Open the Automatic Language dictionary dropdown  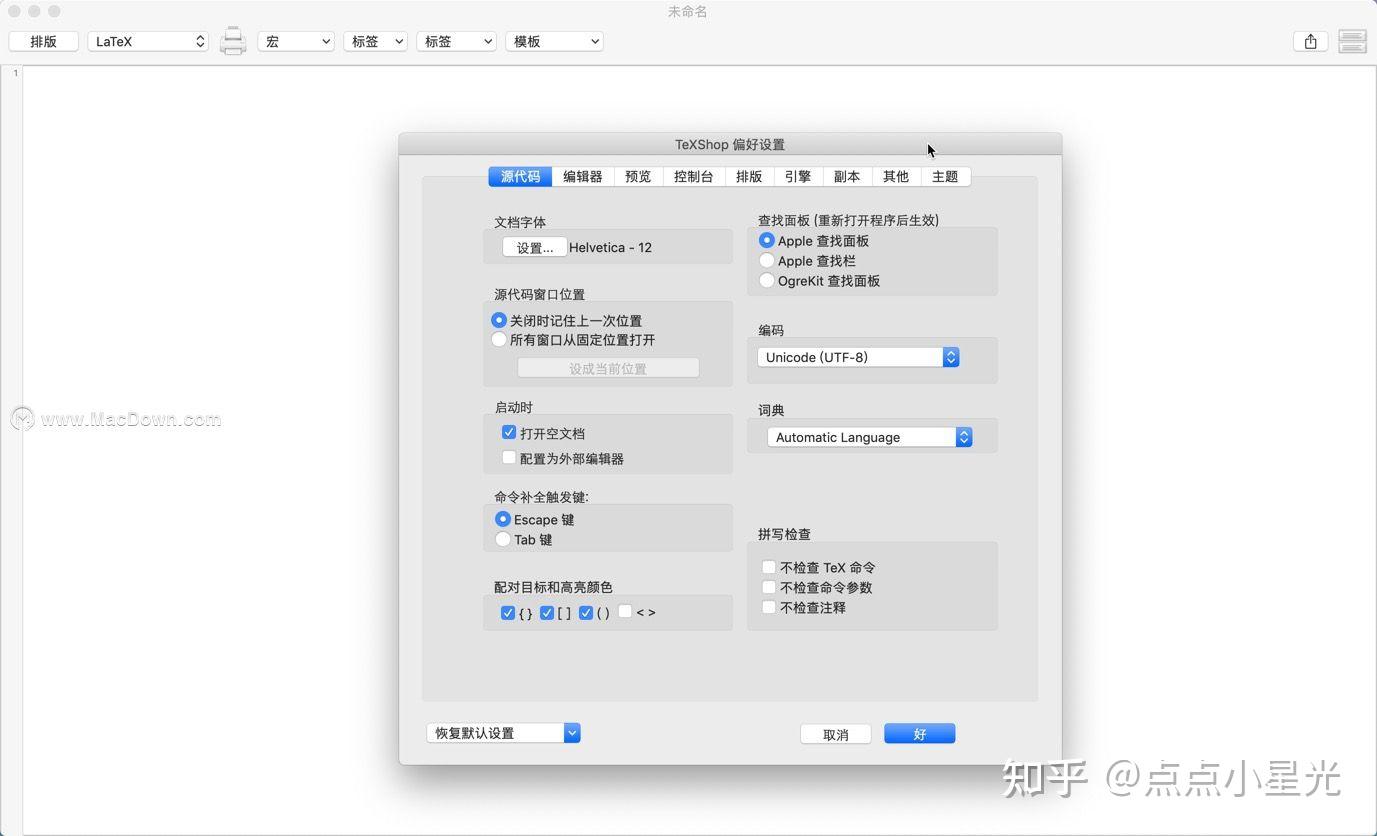870,437
